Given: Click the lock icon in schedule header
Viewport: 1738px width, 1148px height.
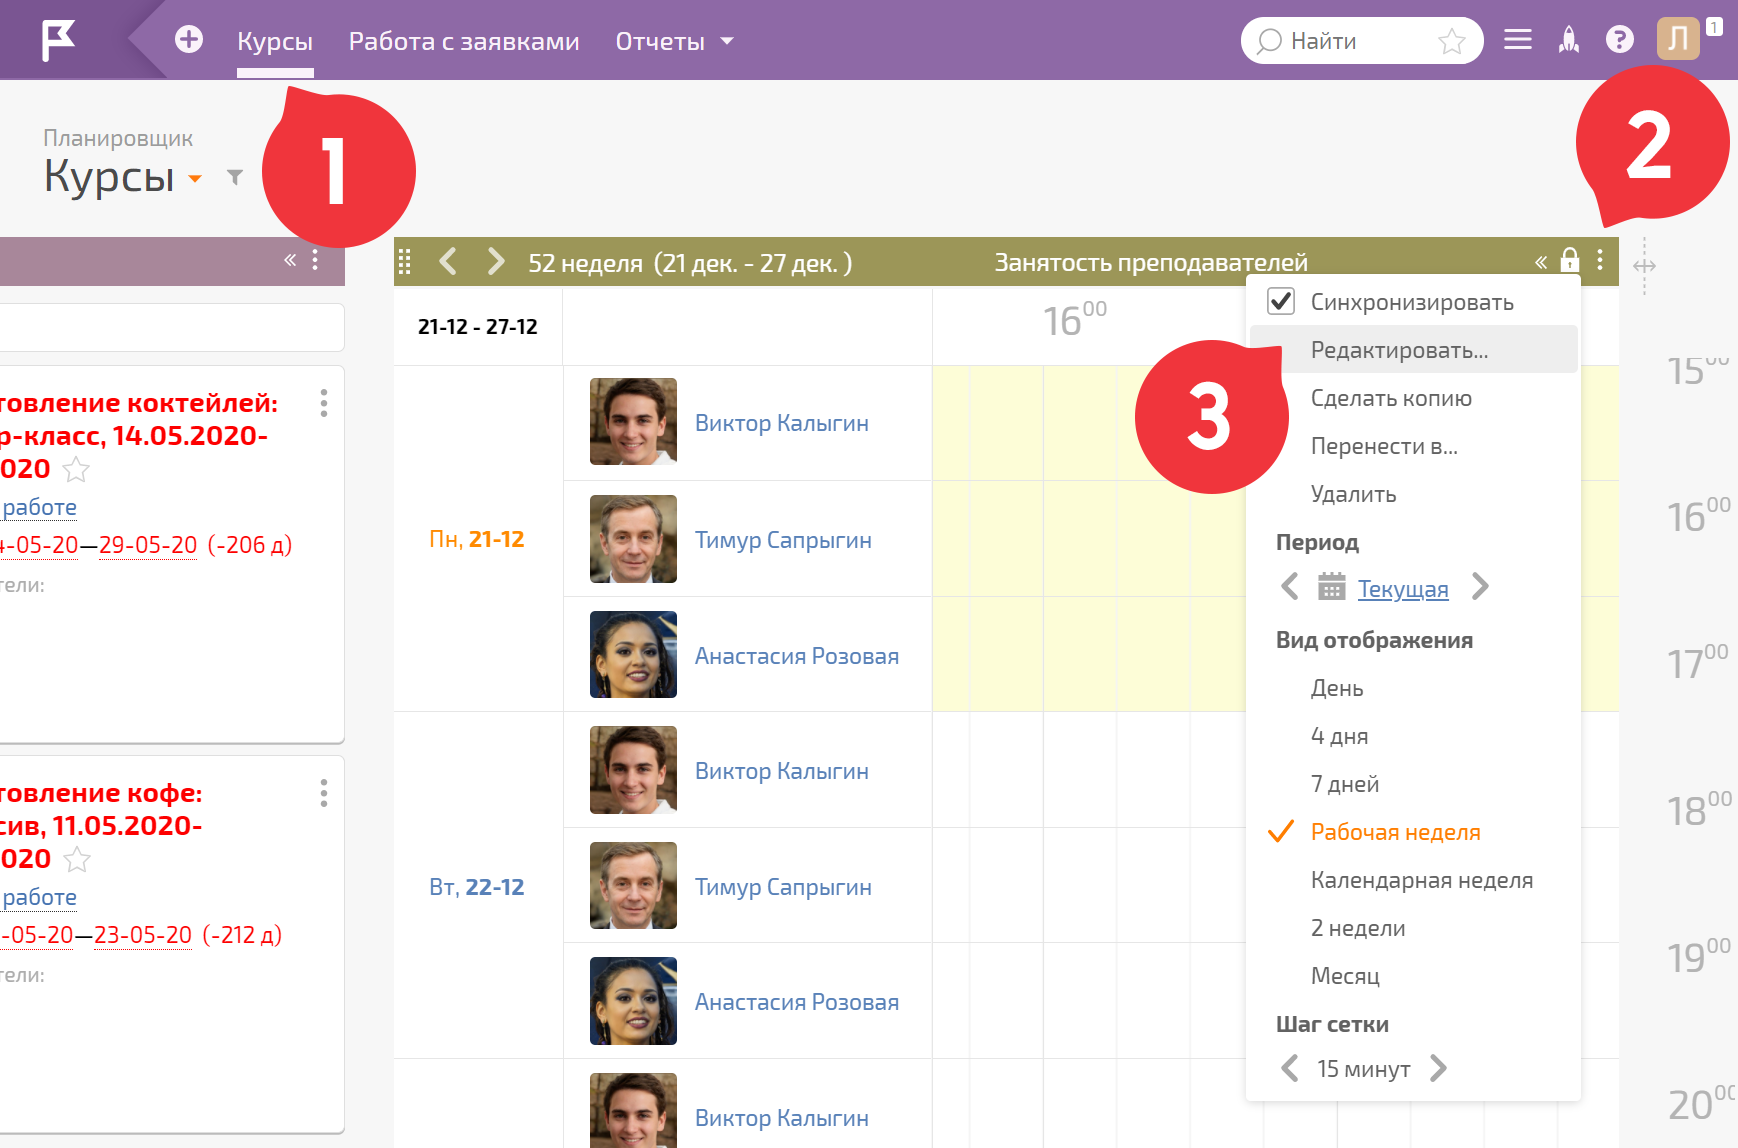Looking at the screenshot, I should (1570, 260).
